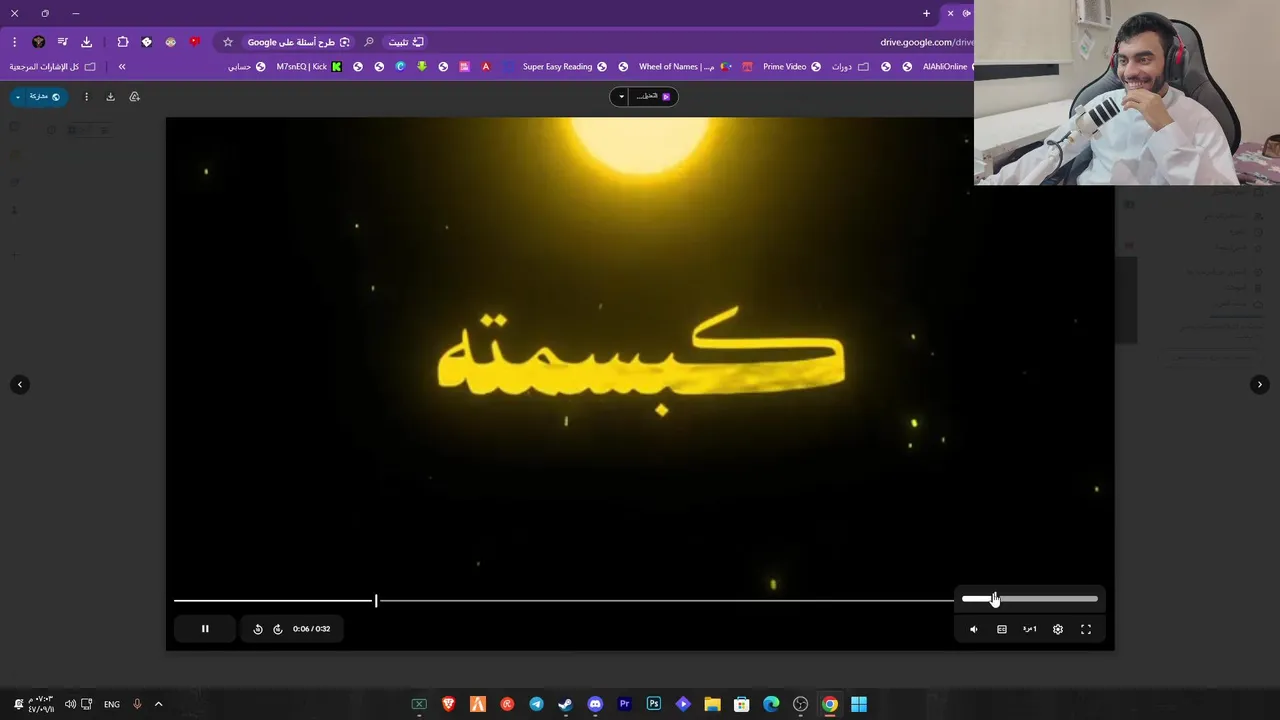Open the taskbar clock and date
The height and width of the screenshot is (720, 1280).
point(41,704)
